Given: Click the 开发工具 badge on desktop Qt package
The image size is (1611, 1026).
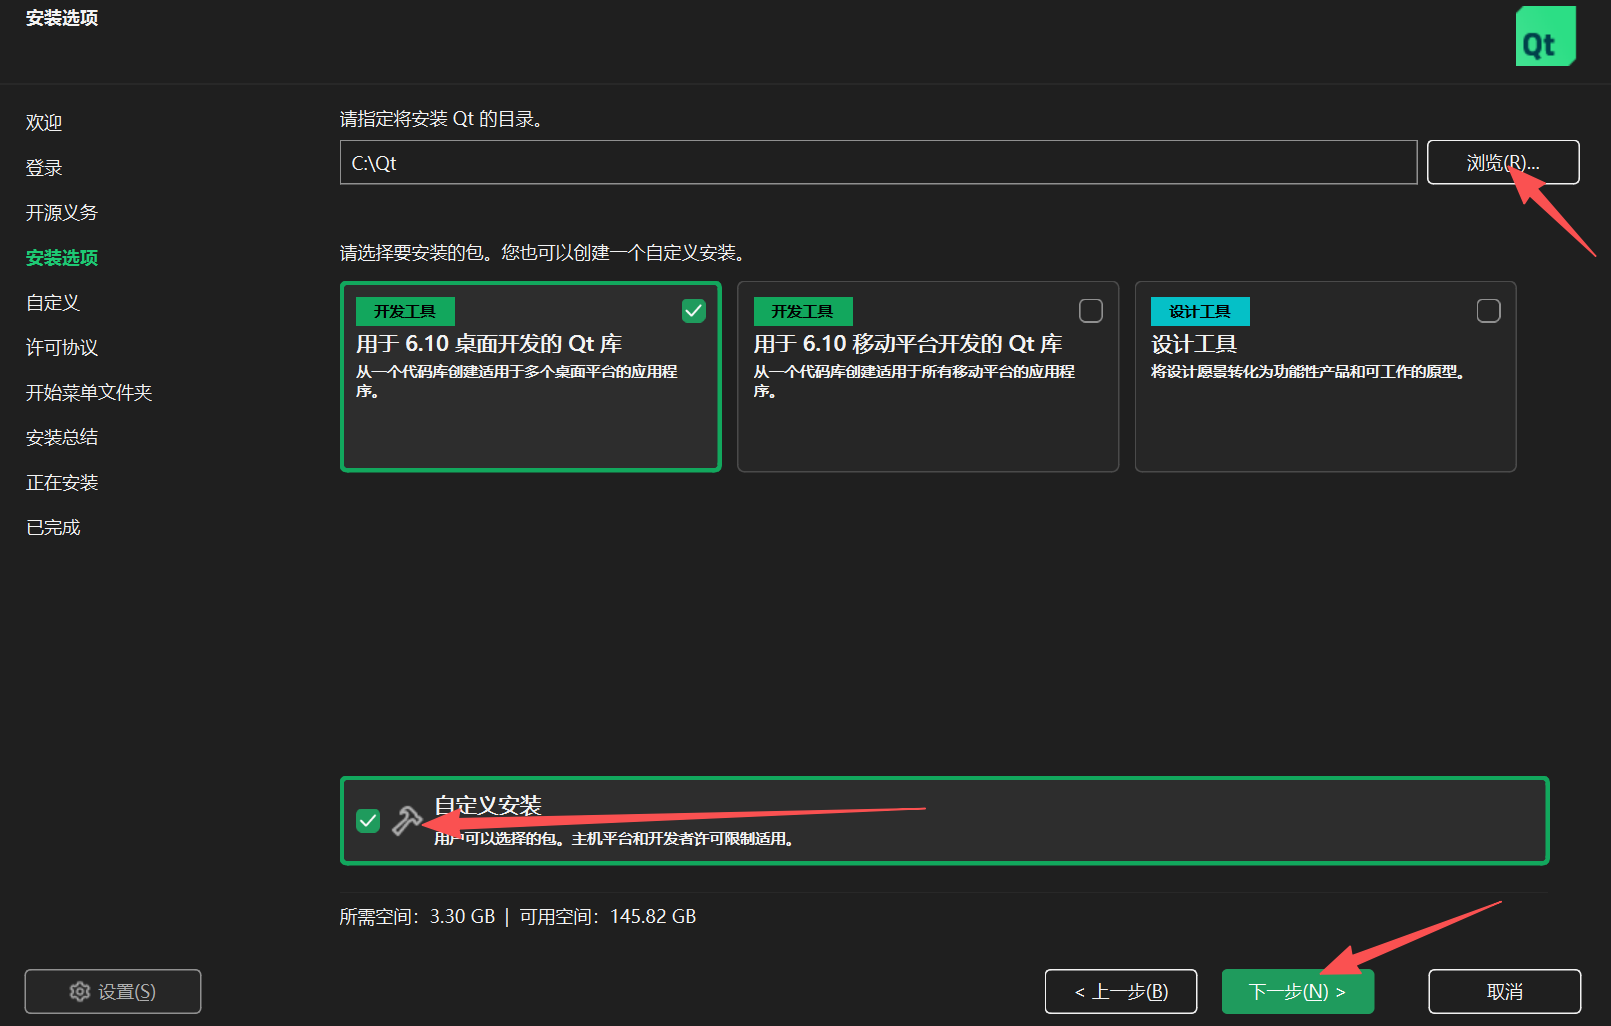Looking at the screenshot, I should [x=404, y=311].
